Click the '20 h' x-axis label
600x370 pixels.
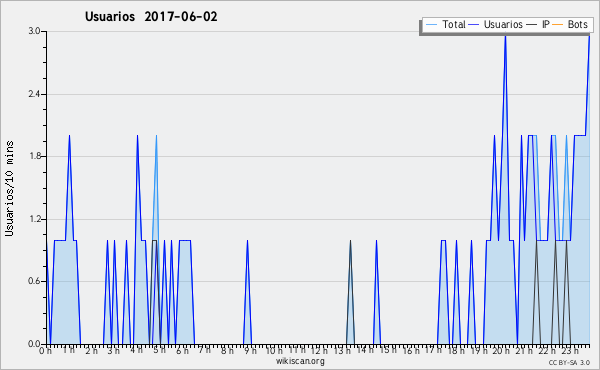pos(501,350)
